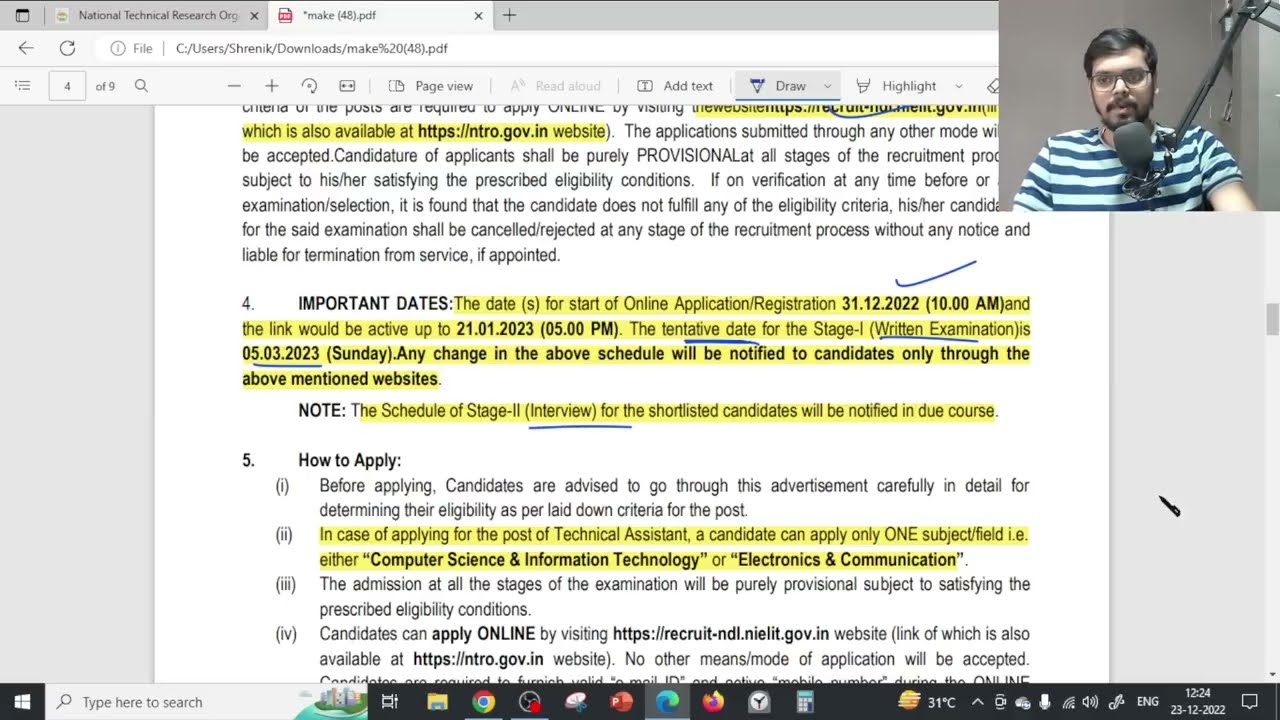Screen dimensions: 1280x720
Task: Show hidden system tray icons
Action: pos(977,702)
